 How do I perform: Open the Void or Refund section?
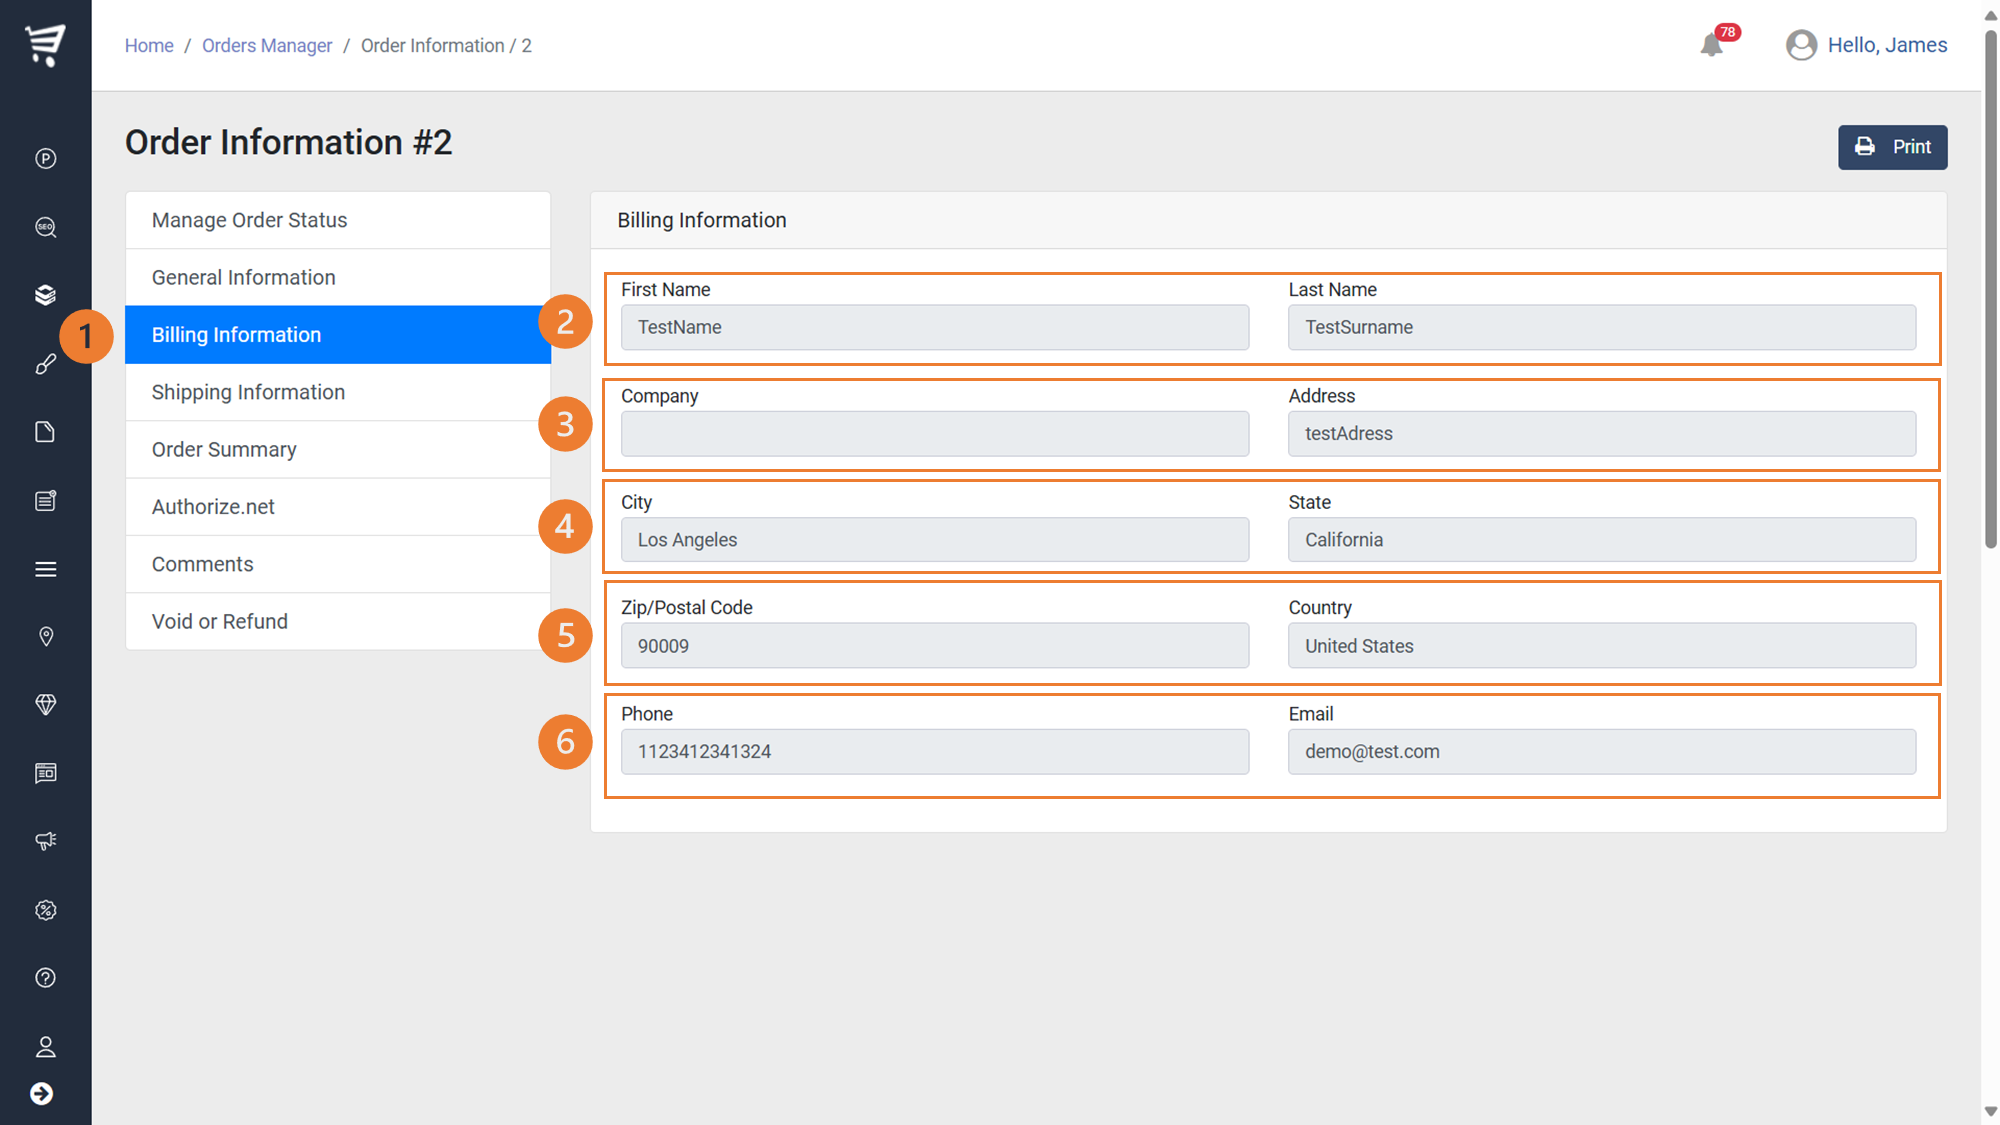pos(220,621)
